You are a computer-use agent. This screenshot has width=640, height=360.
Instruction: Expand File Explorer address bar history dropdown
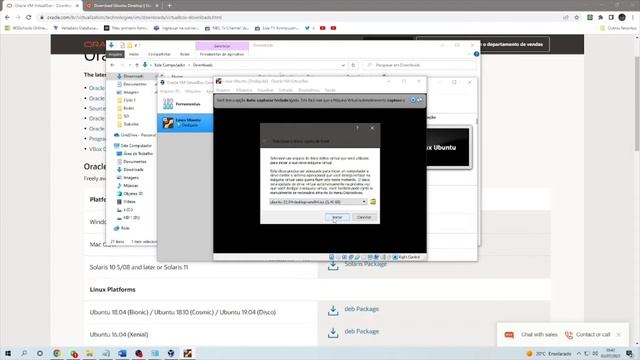coord(343,65)
